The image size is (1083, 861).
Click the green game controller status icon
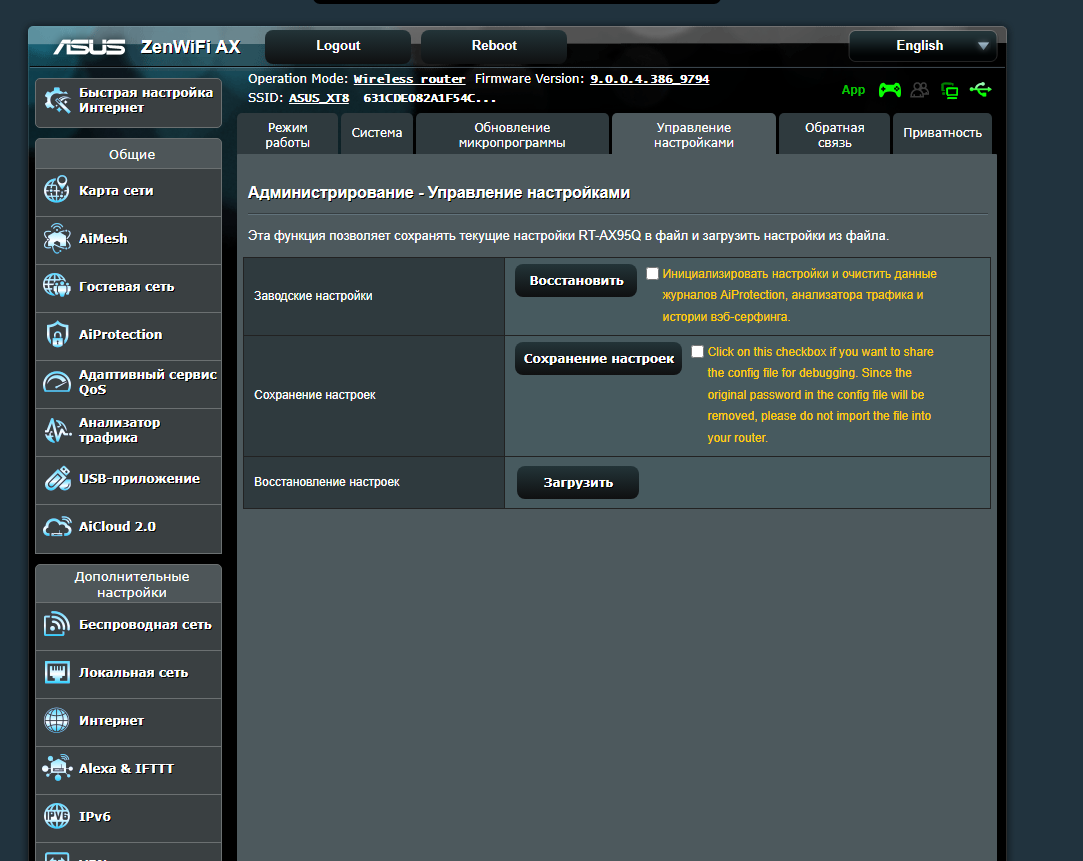[890, 90]
